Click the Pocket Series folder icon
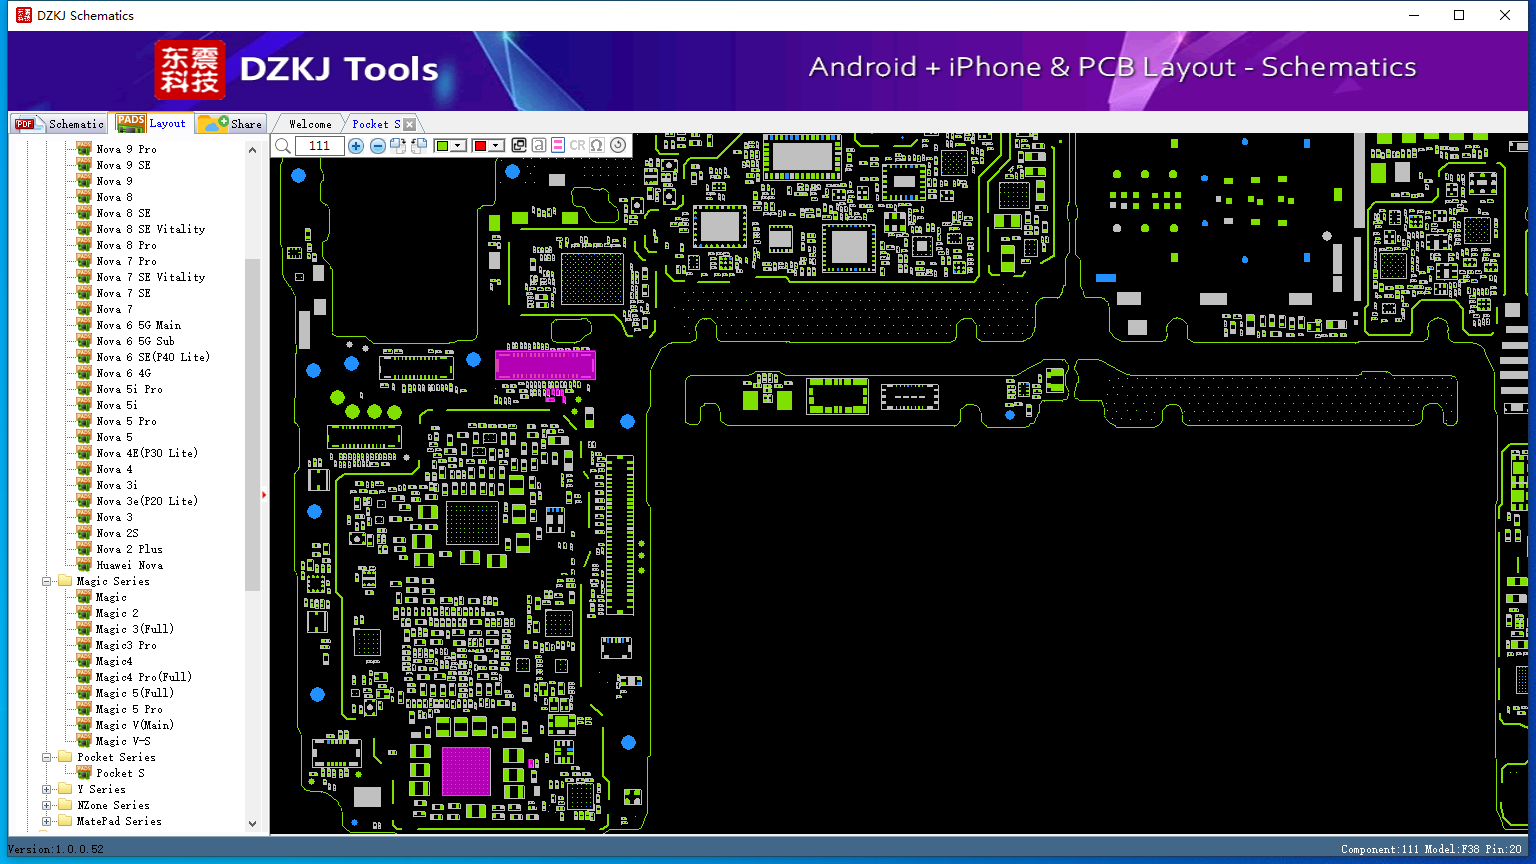1536x864 pixels. pyautogui.click(x=65, y=757)
